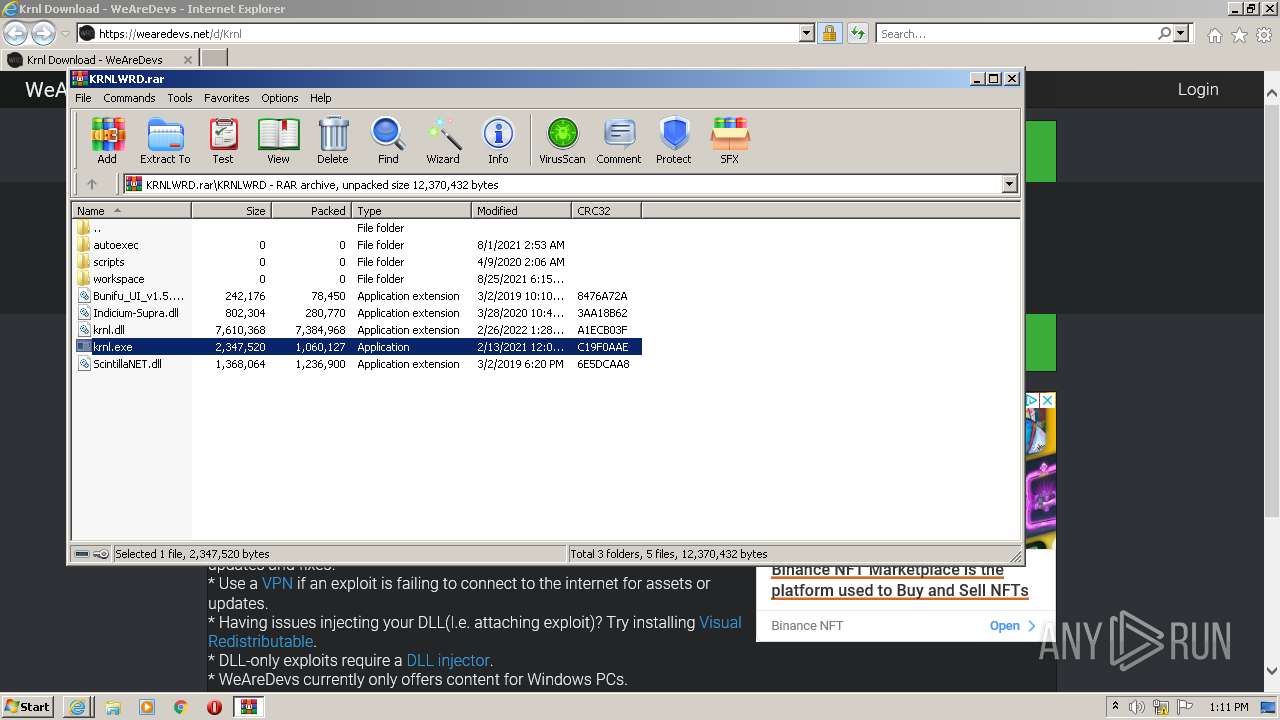Open the Help menu in WinRAR

(x=321, y=98)
